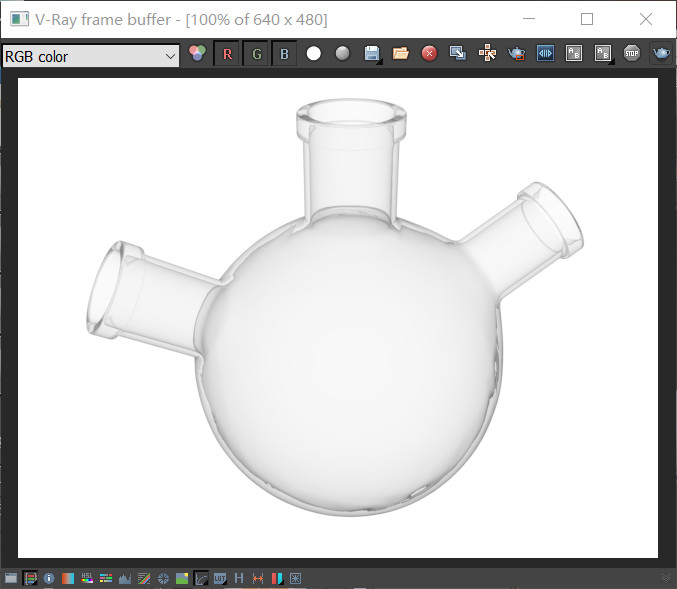Toggle color corrections list icon

pyautogui.click(x=30, y=578)
